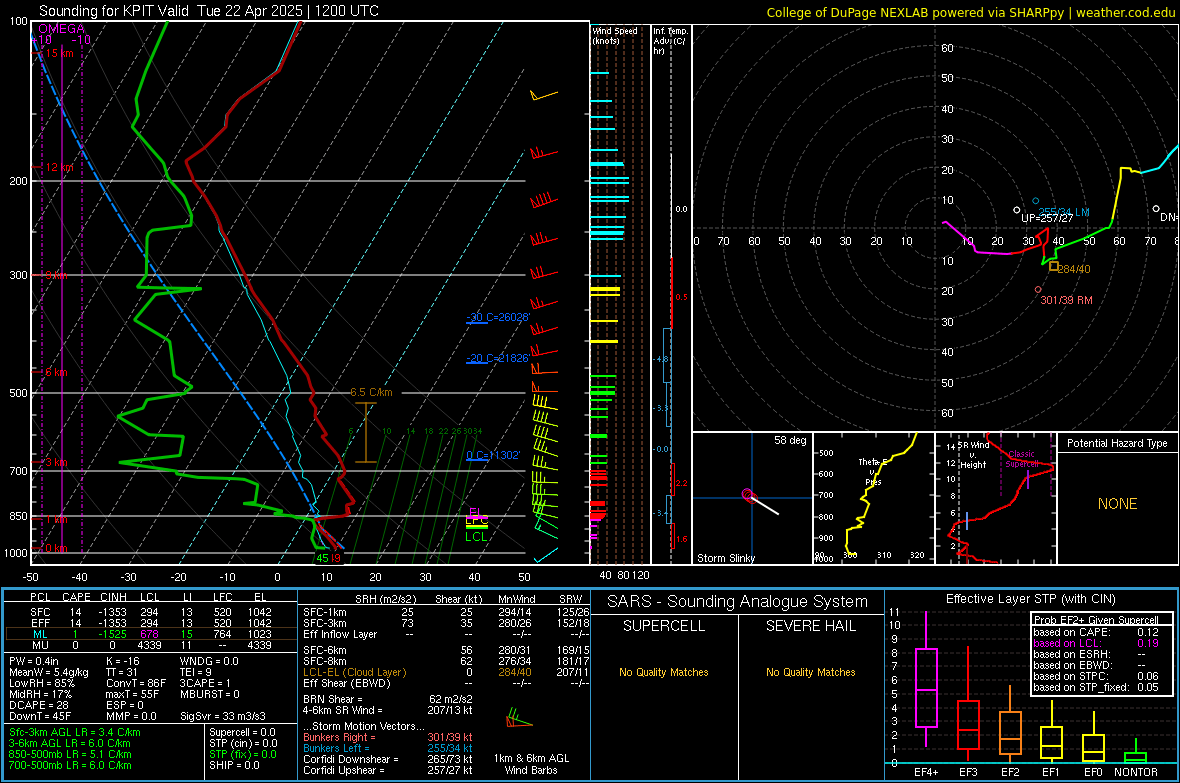This screenshot has height=783, width=1180.
Task: Click the 'Inf. Temp. Adv.' panel header
Action: pyautogui.click(x=670, y=41)
